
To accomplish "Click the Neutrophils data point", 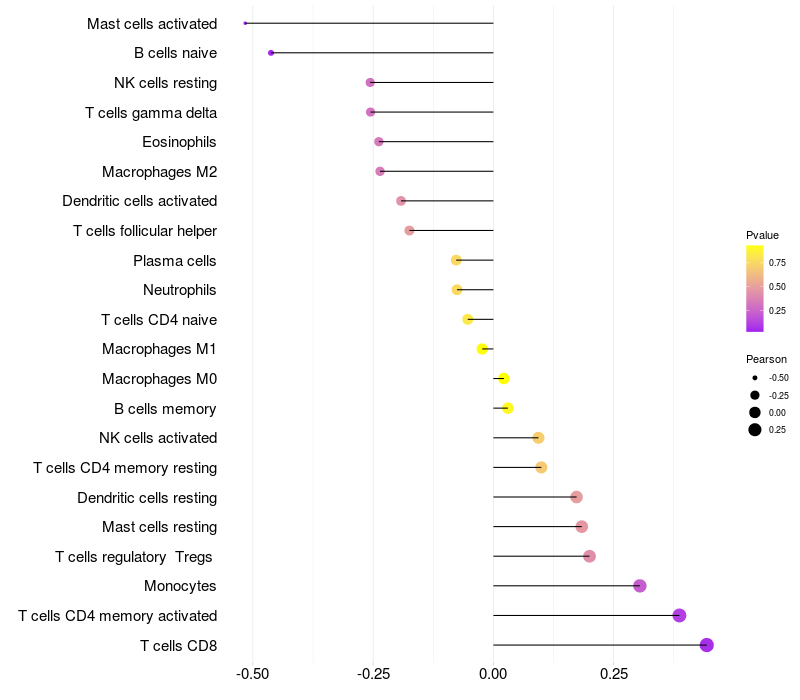I will coord(457,290).
